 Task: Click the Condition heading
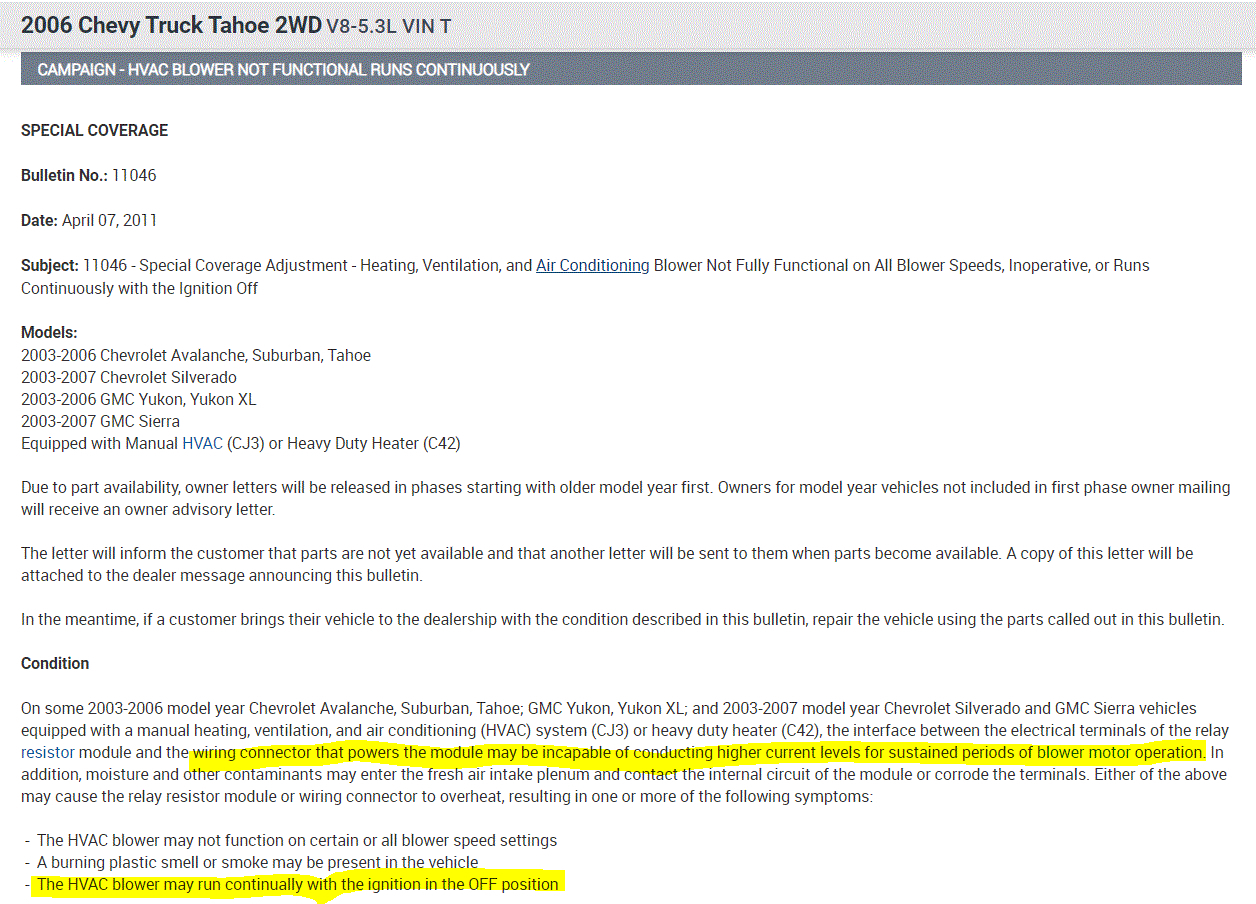[55, 664]
